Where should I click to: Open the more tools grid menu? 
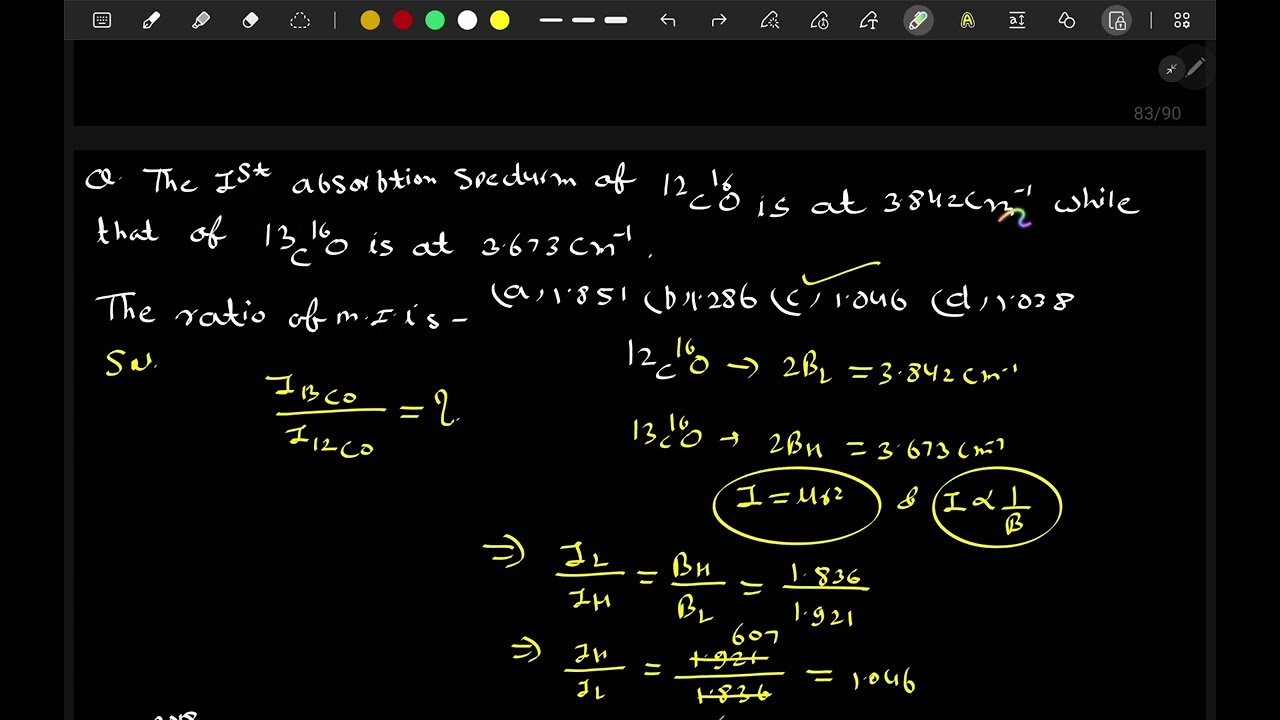[1182, 20]
